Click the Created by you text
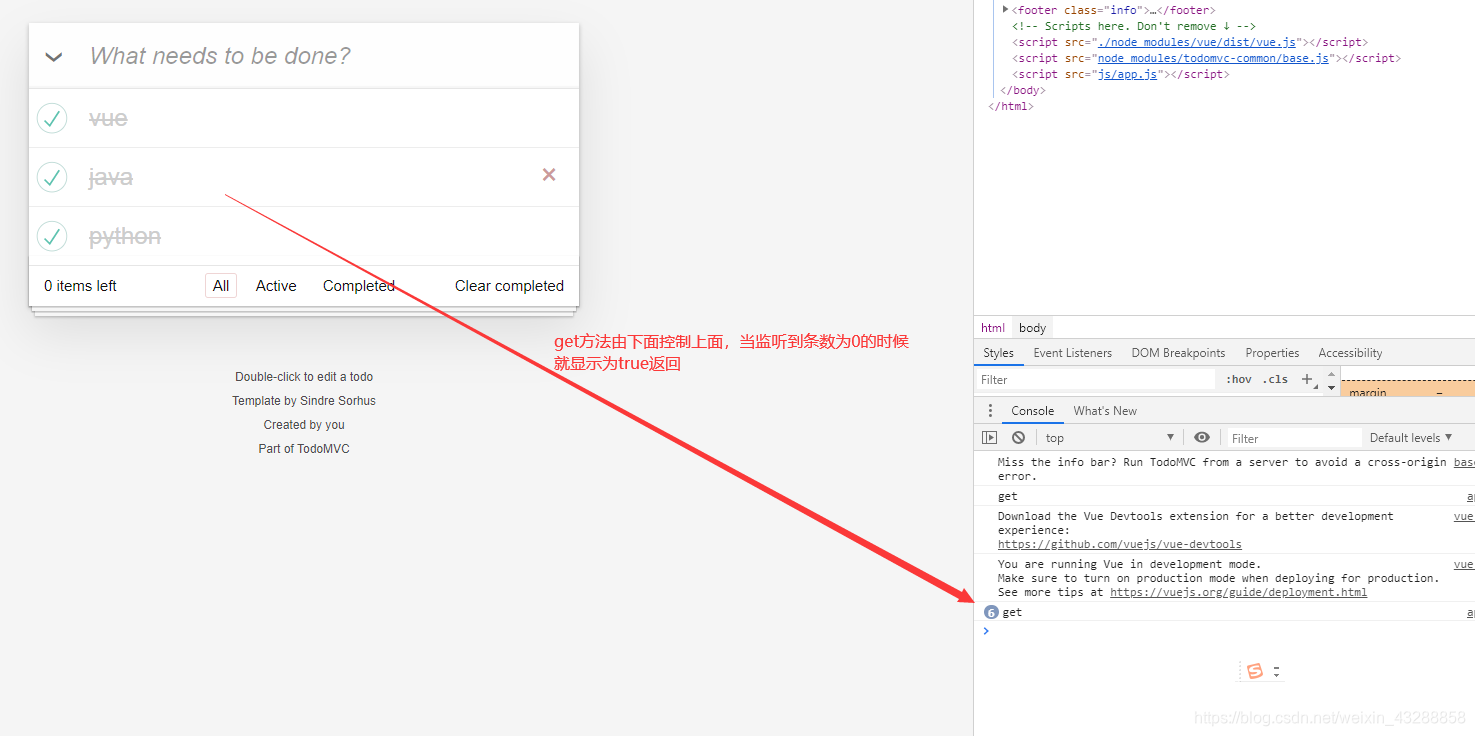 click(x=304, y=425)
